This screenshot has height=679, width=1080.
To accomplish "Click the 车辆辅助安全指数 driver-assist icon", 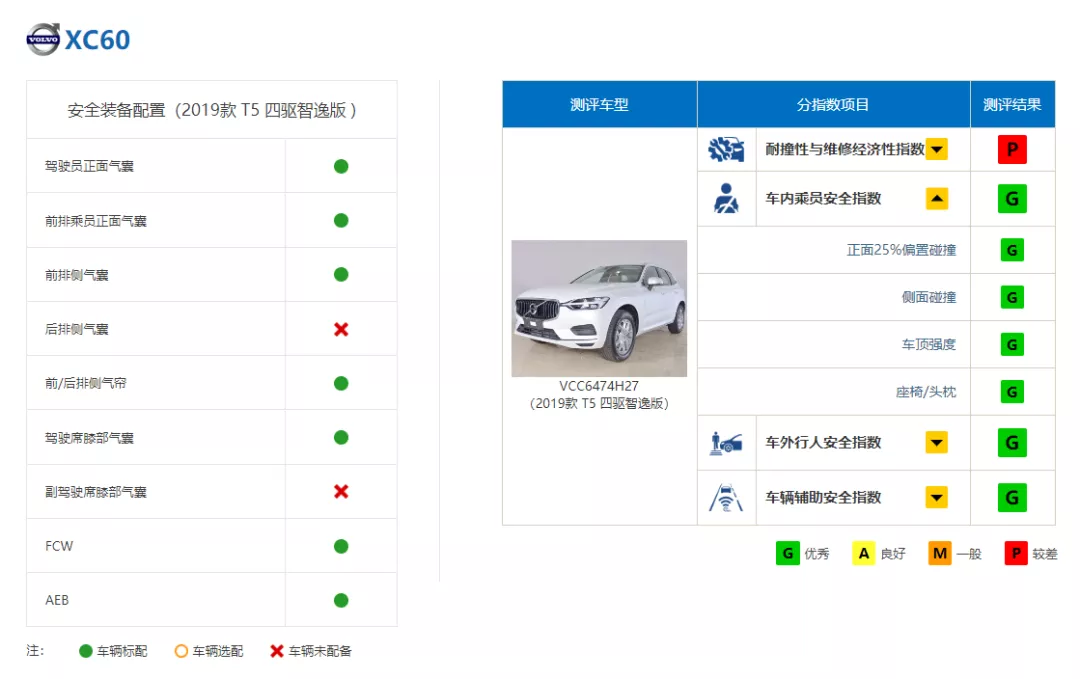I will [728, 497].
